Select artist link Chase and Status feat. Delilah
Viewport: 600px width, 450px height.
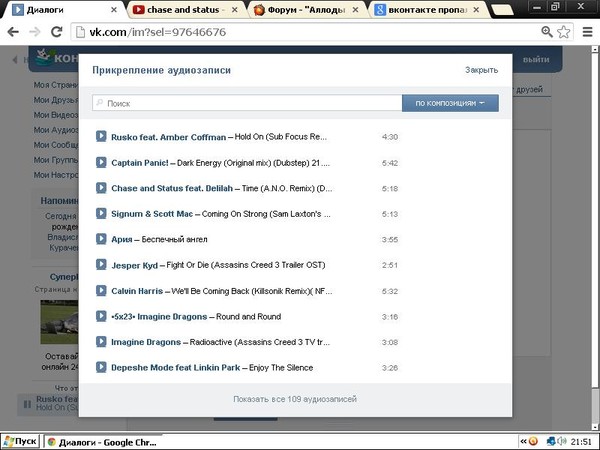click(172, 188)
